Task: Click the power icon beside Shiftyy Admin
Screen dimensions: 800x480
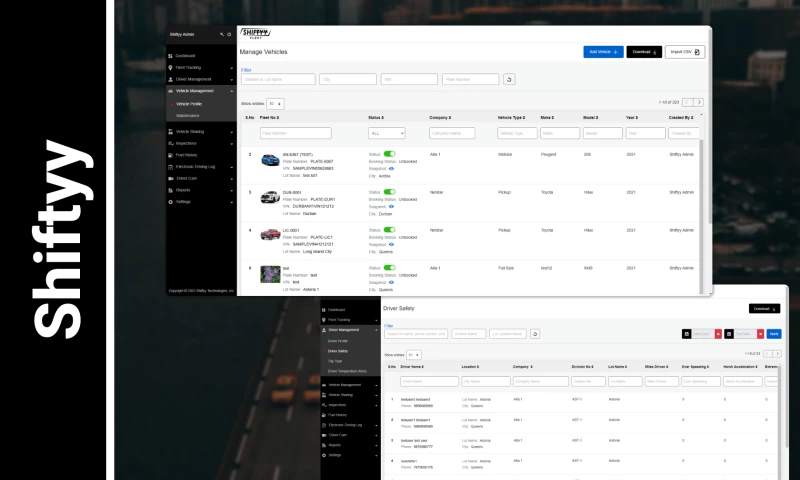Action: coord(229,35)
